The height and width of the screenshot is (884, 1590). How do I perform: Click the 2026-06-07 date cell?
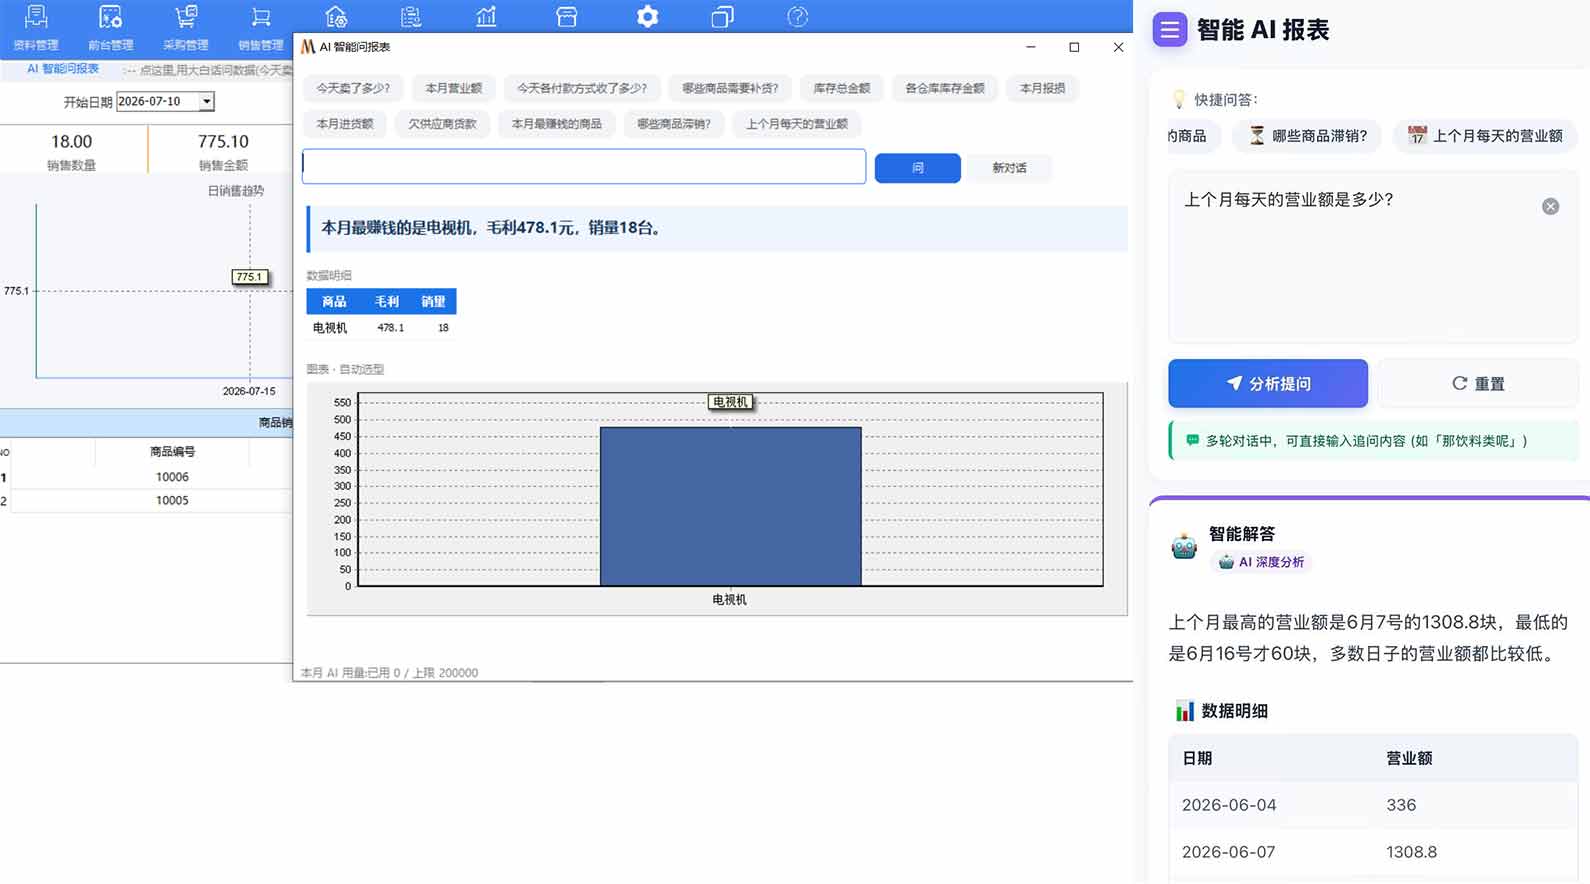coord(1229,852)
